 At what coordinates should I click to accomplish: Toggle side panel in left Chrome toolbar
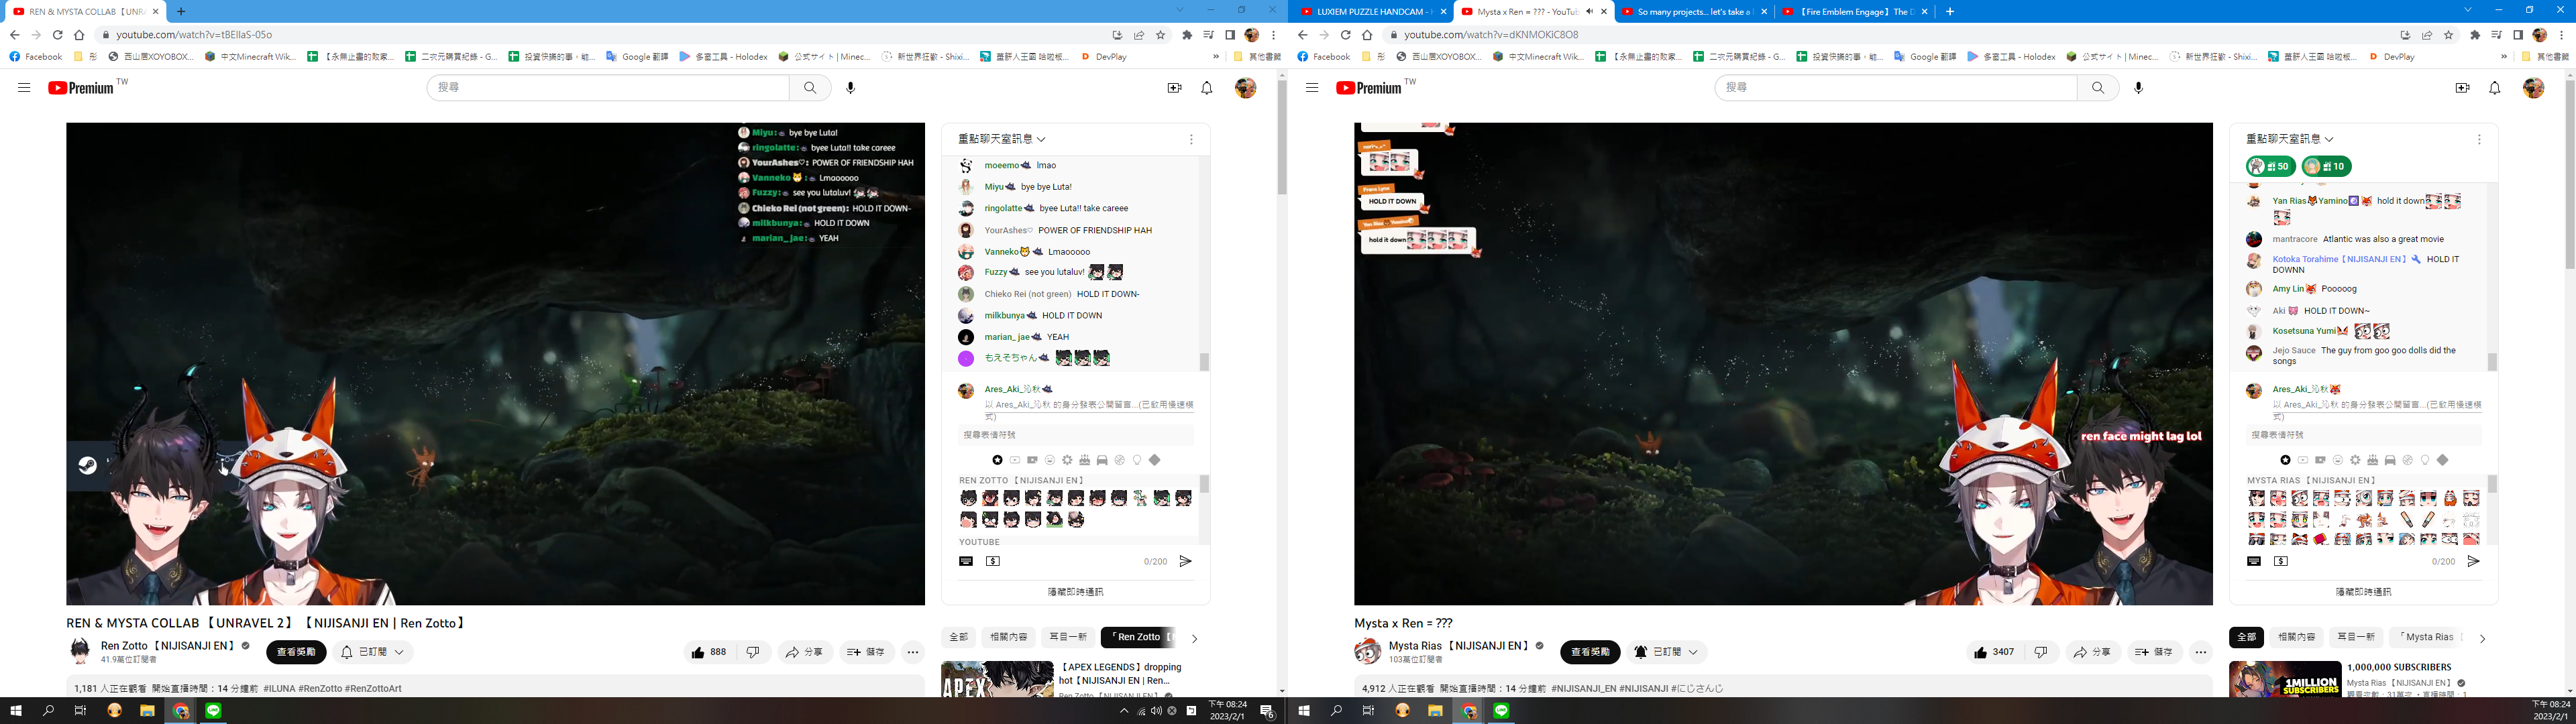(1229, 35)
